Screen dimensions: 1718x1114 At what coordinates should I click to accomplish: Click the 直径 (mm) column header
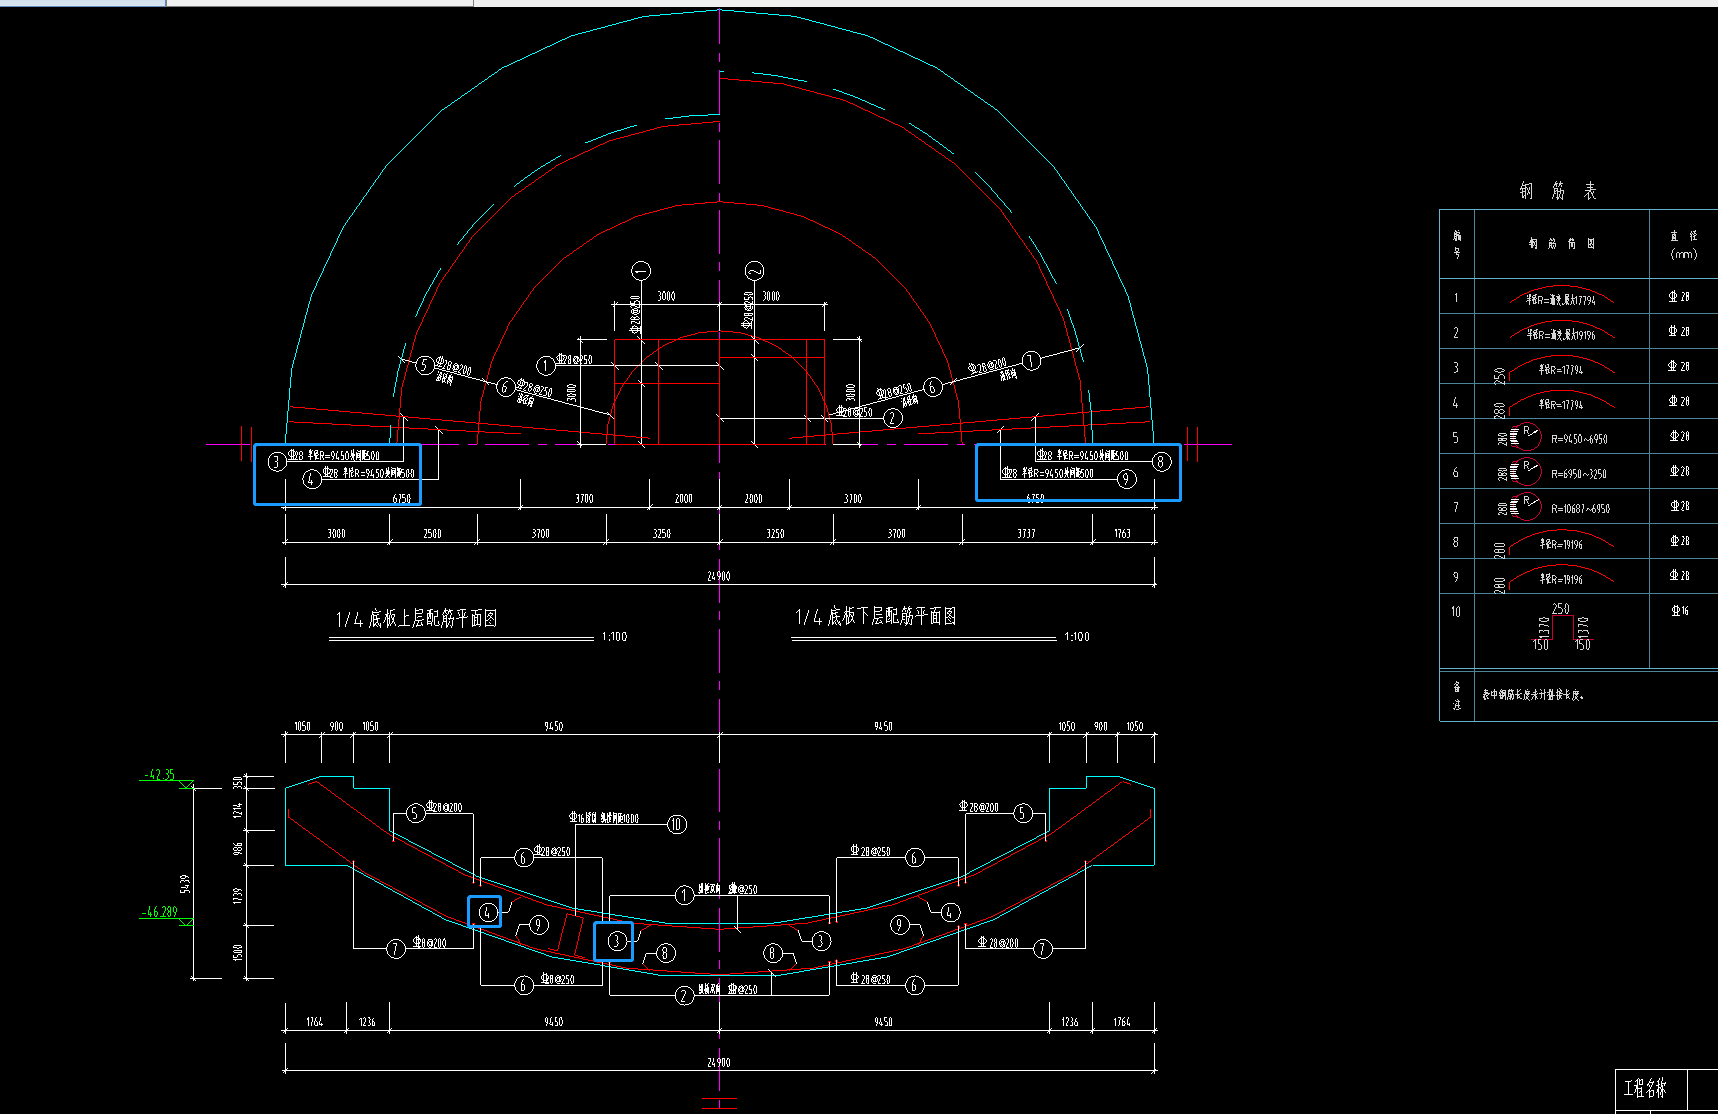point(1683,245)
